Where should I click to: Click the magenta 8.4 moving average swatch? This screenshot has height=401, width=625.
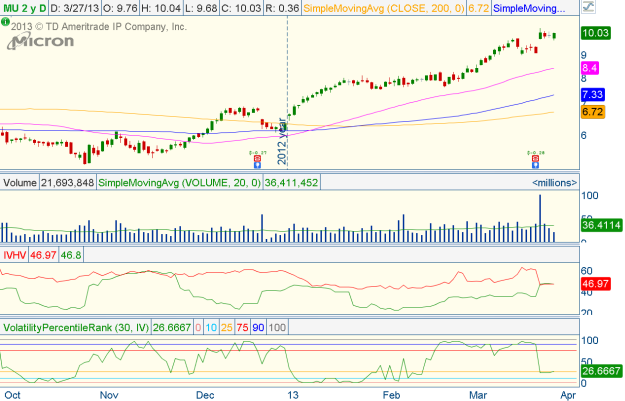(590, 67)
